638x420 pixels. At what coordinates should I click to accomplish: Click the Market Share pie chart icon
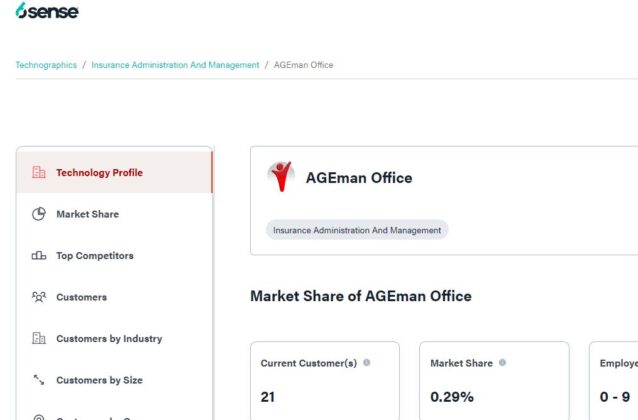pyautogui.click(x=39, y=214)
